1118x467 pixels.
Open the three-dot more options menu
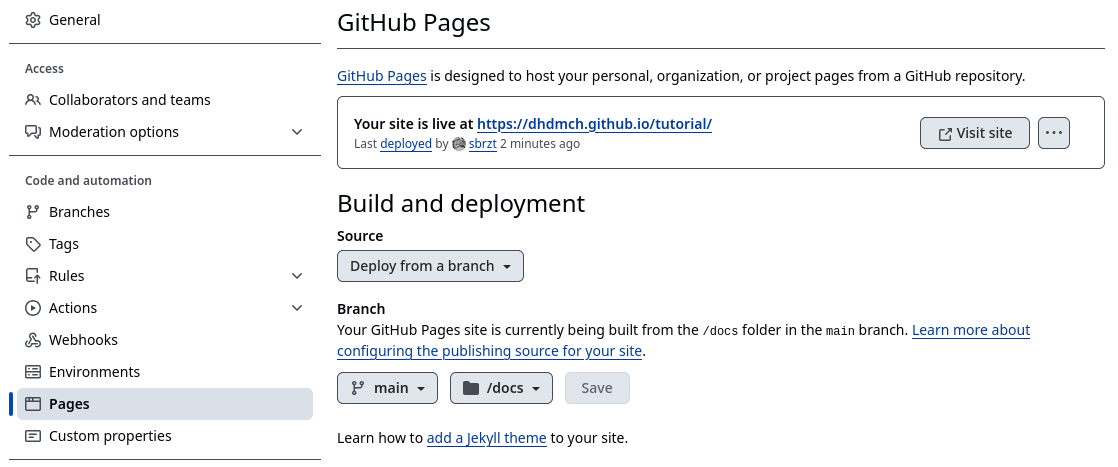click(1054, 133)
